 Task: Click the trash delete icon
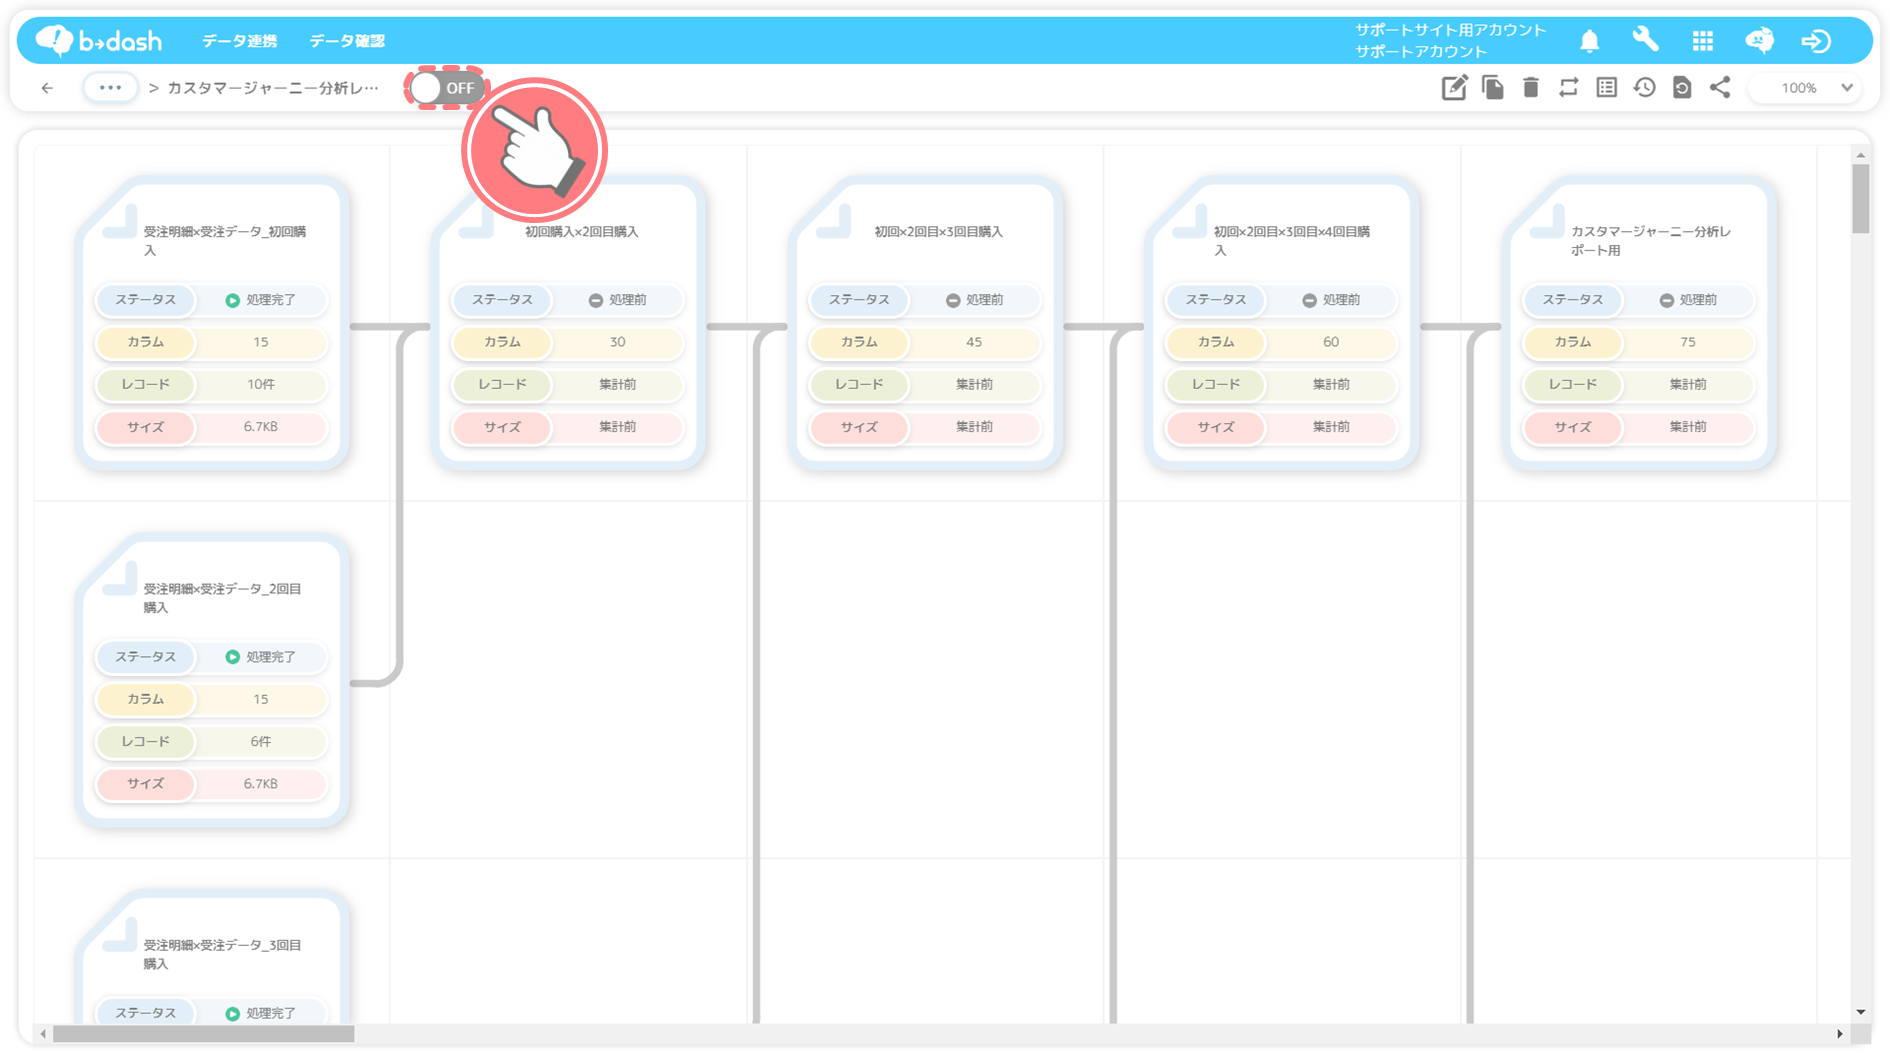tap(1531, 88)
